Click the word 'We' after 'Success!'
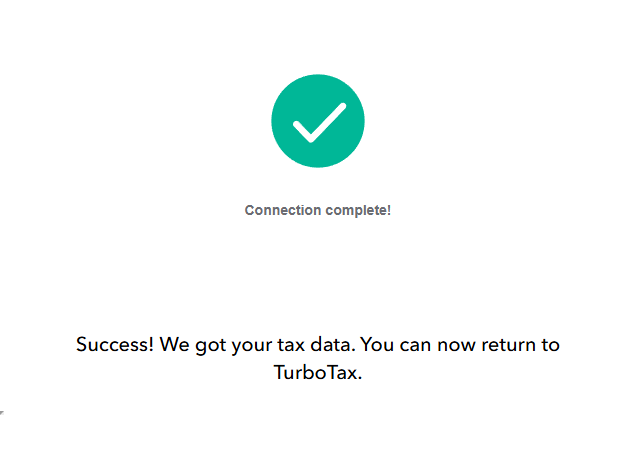This screenshot has height=466, width=620. click(174, 344)
